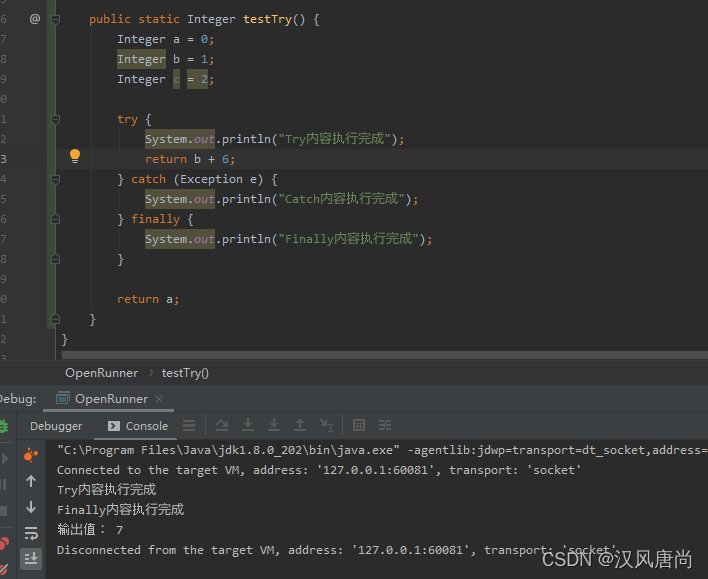Click highlighted Integer in 'Integer b = 1'
This screenshot has width=708, height=579.
click(141, 59)
